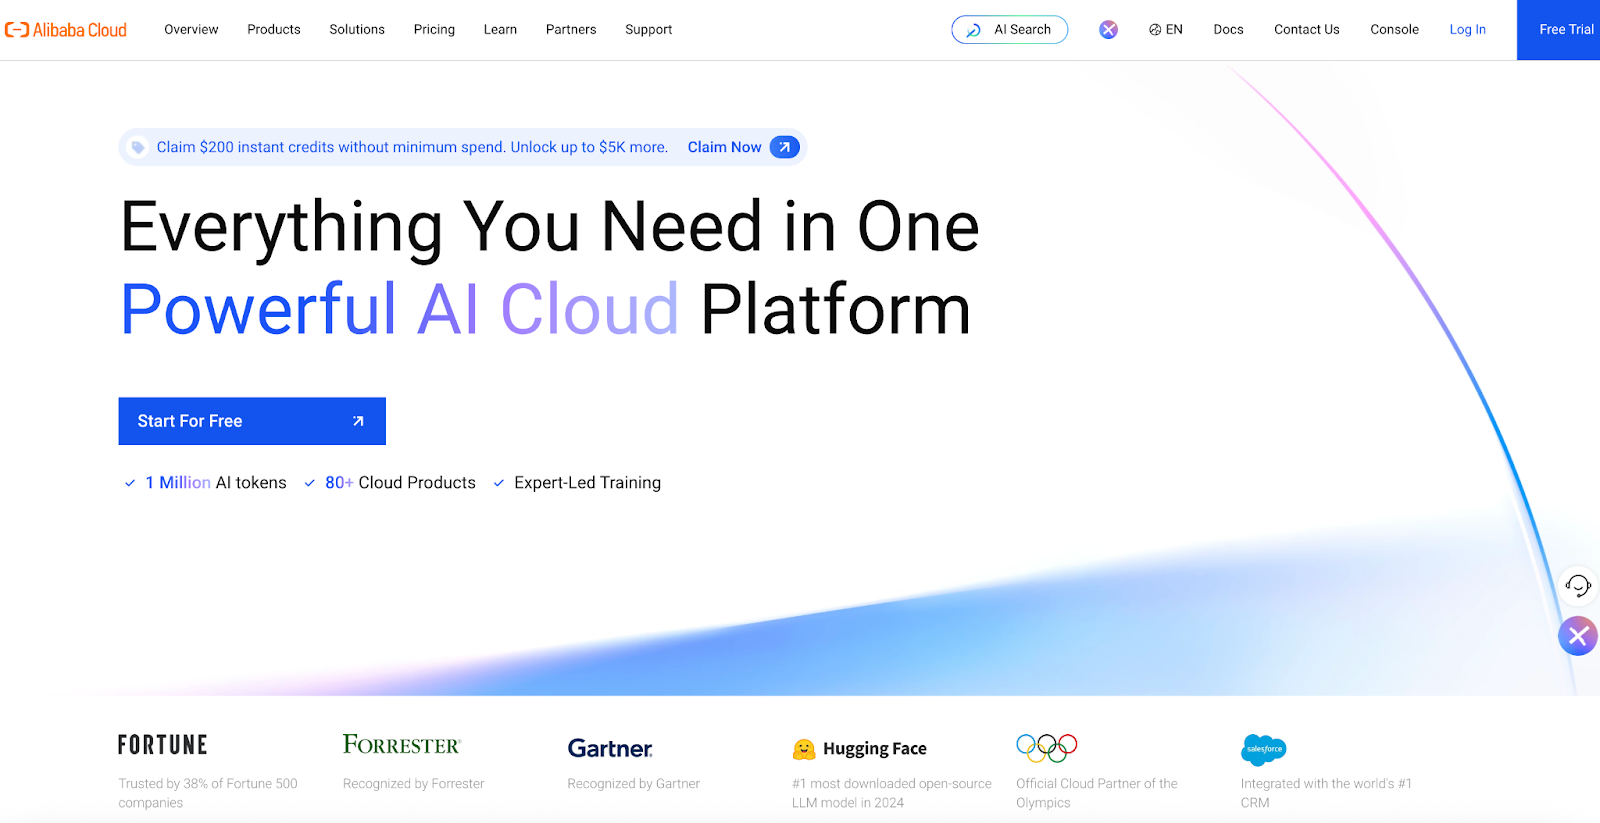Click the purple round icon beside AI Search
This screenshot has width=1600, height=823.
coord(1108,30)
